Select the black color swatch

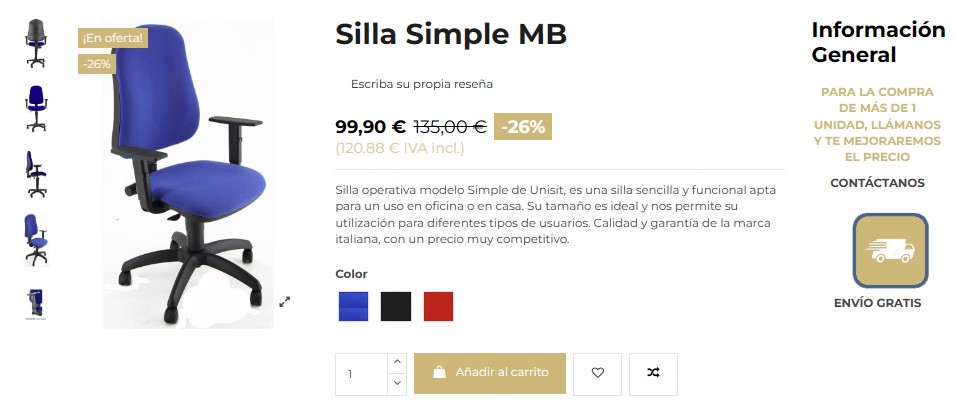tap(396, 306)
